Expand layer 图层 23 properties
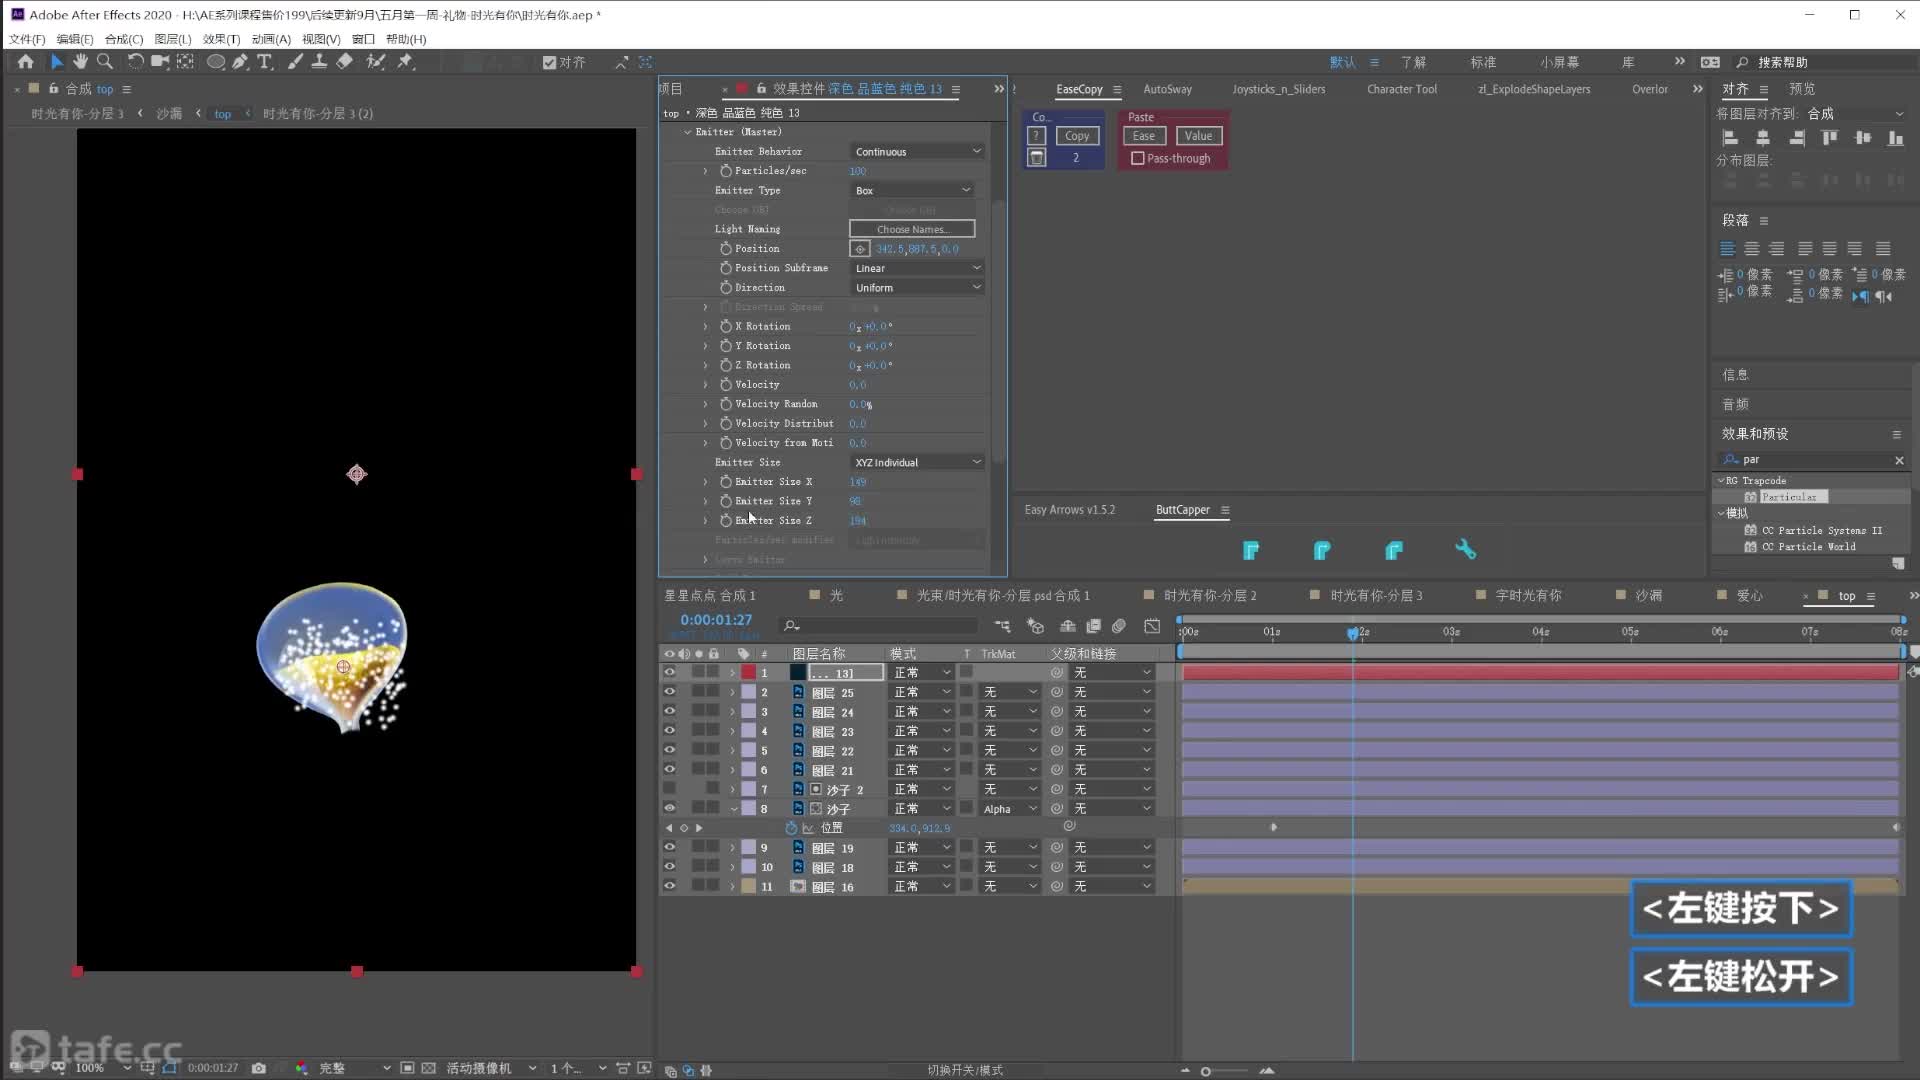Image resolution: width=1920 pixels, height=1080 pixels. coord(733,731)
